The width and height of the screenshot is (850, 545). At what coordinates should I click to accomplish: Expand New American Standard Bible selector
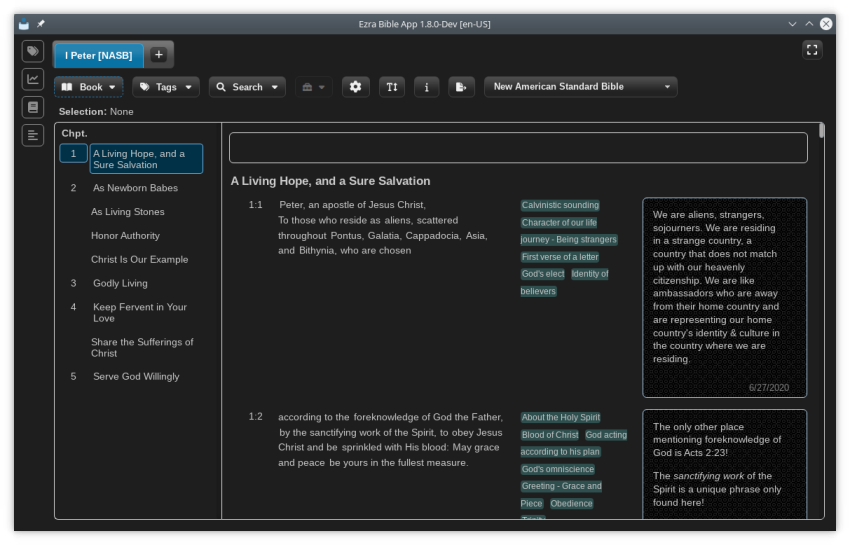pos(580,87)
